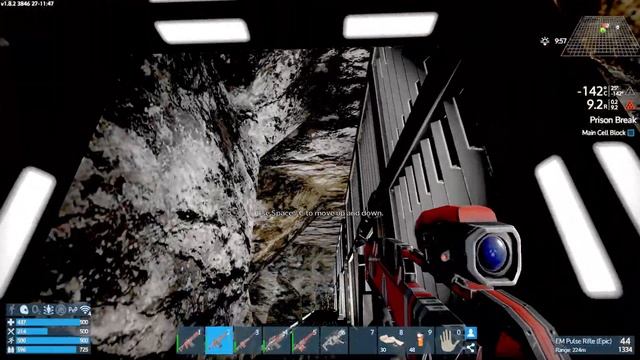Click the sun daytime icon
The width and height of the screenshot is (640, 360).
[545, 41]
